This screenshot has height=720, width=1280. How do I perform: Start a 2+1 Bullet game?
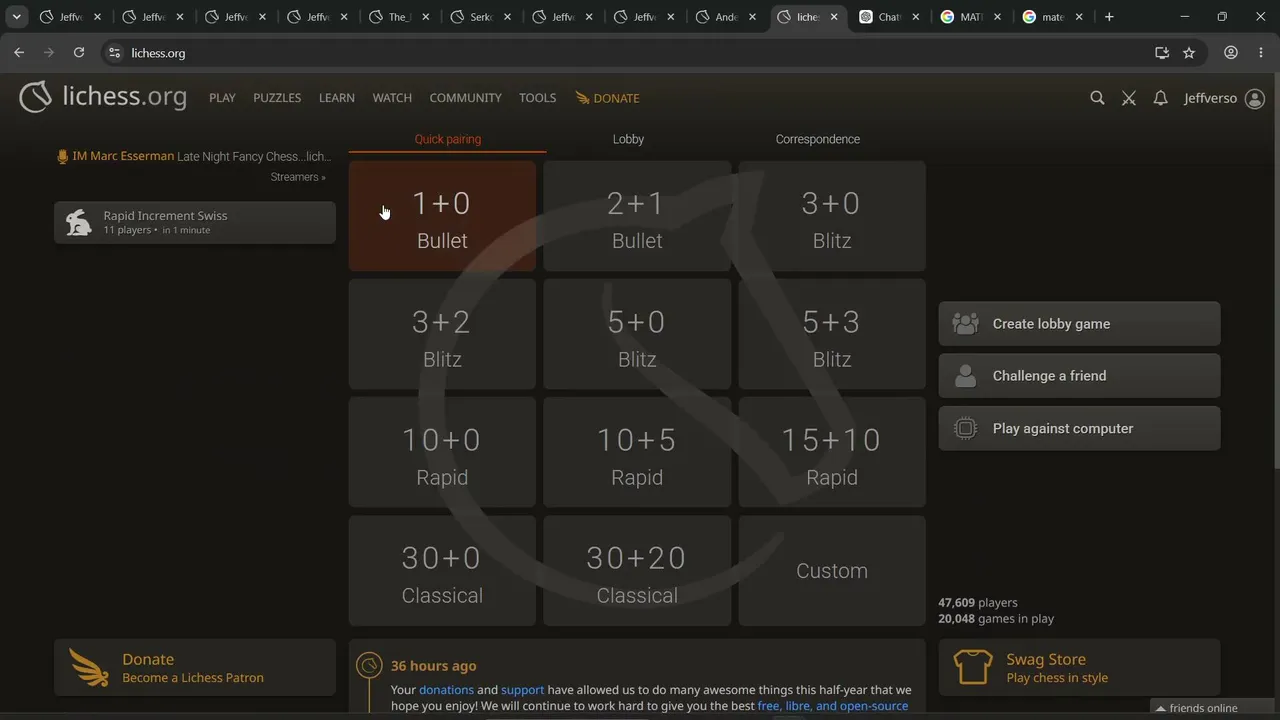637,216
